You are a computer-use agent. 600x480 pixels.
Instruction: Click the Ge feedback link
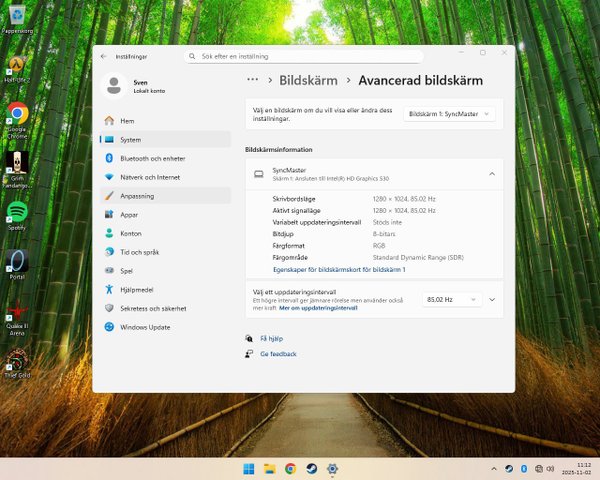[x=278, y=354]
